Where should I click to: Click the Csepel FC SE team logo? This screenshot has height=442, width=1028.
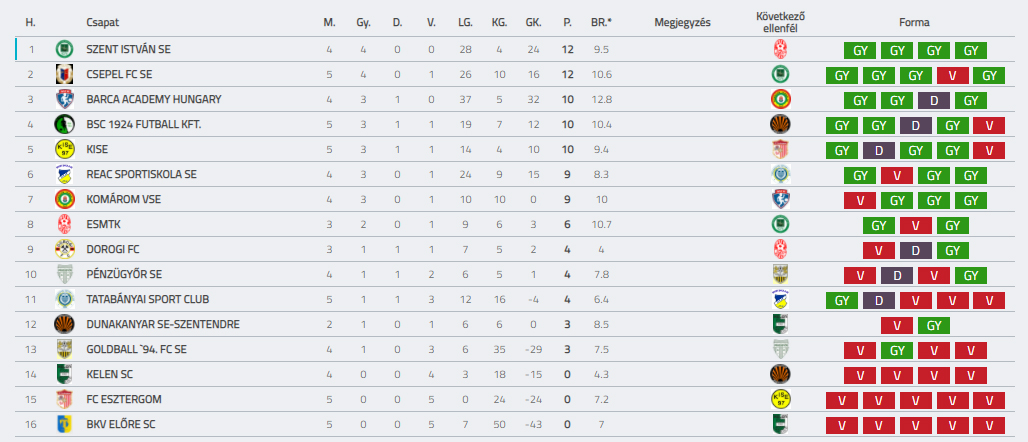tap(64, 74)
